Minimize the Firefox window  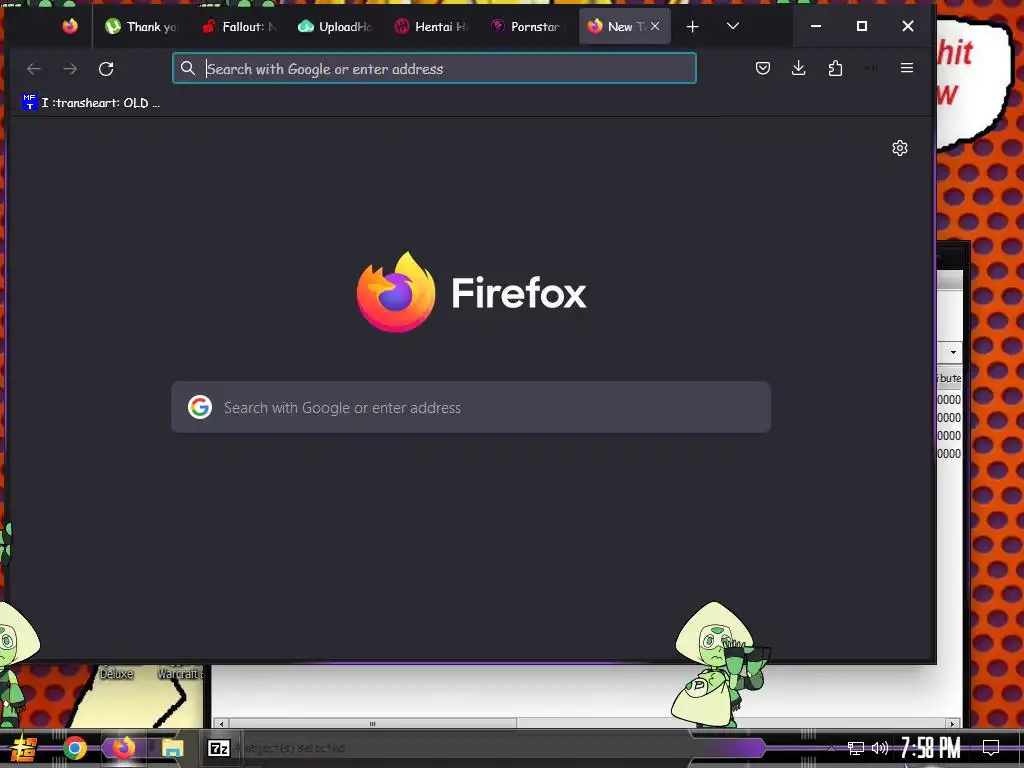816,26
